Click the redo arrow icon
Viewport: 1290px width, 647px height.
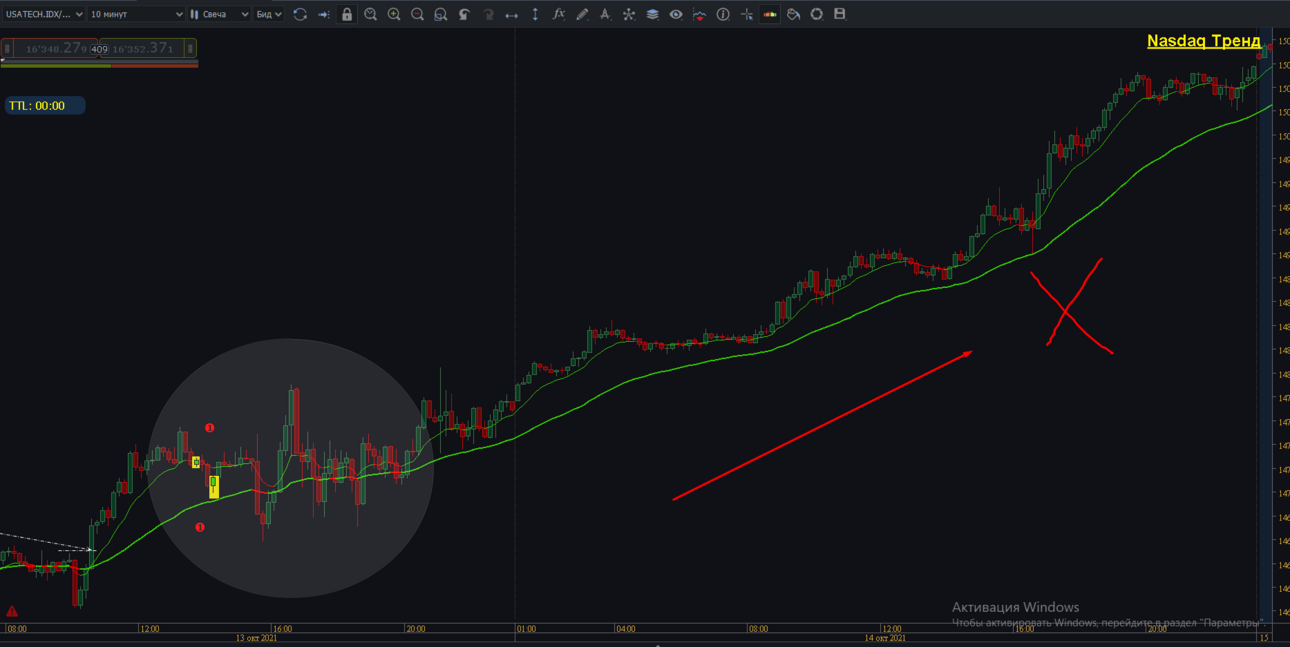(x=488, y=14)
